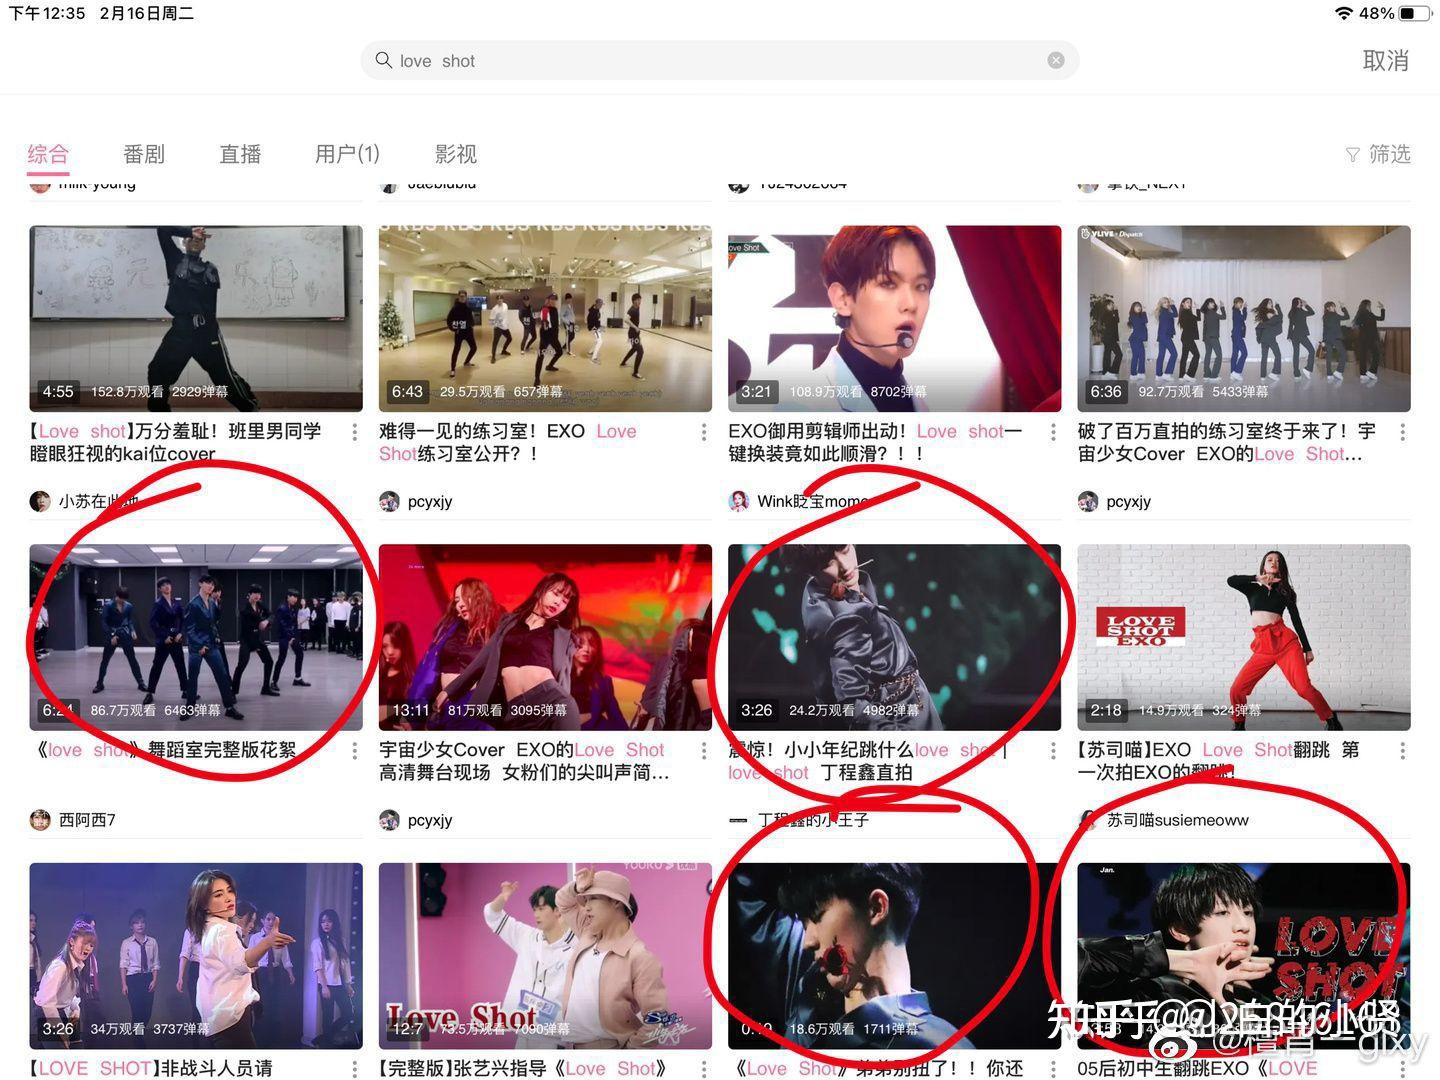Viewport: 1440px width, 1080px height.
Task: Open more options for 破了百万直拍的练习室 video
Action: pyautogui.click(x=1402, y=432)
